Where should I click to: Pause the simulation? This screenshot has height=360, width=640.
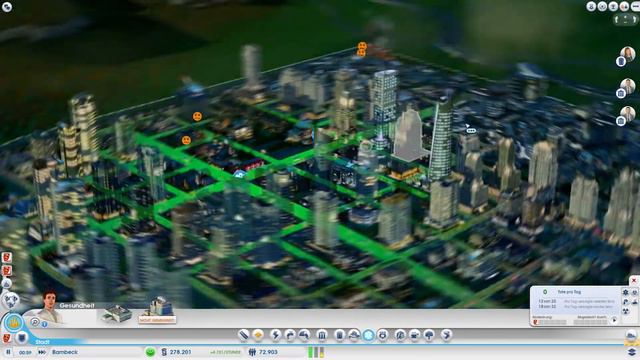point(8,352)
